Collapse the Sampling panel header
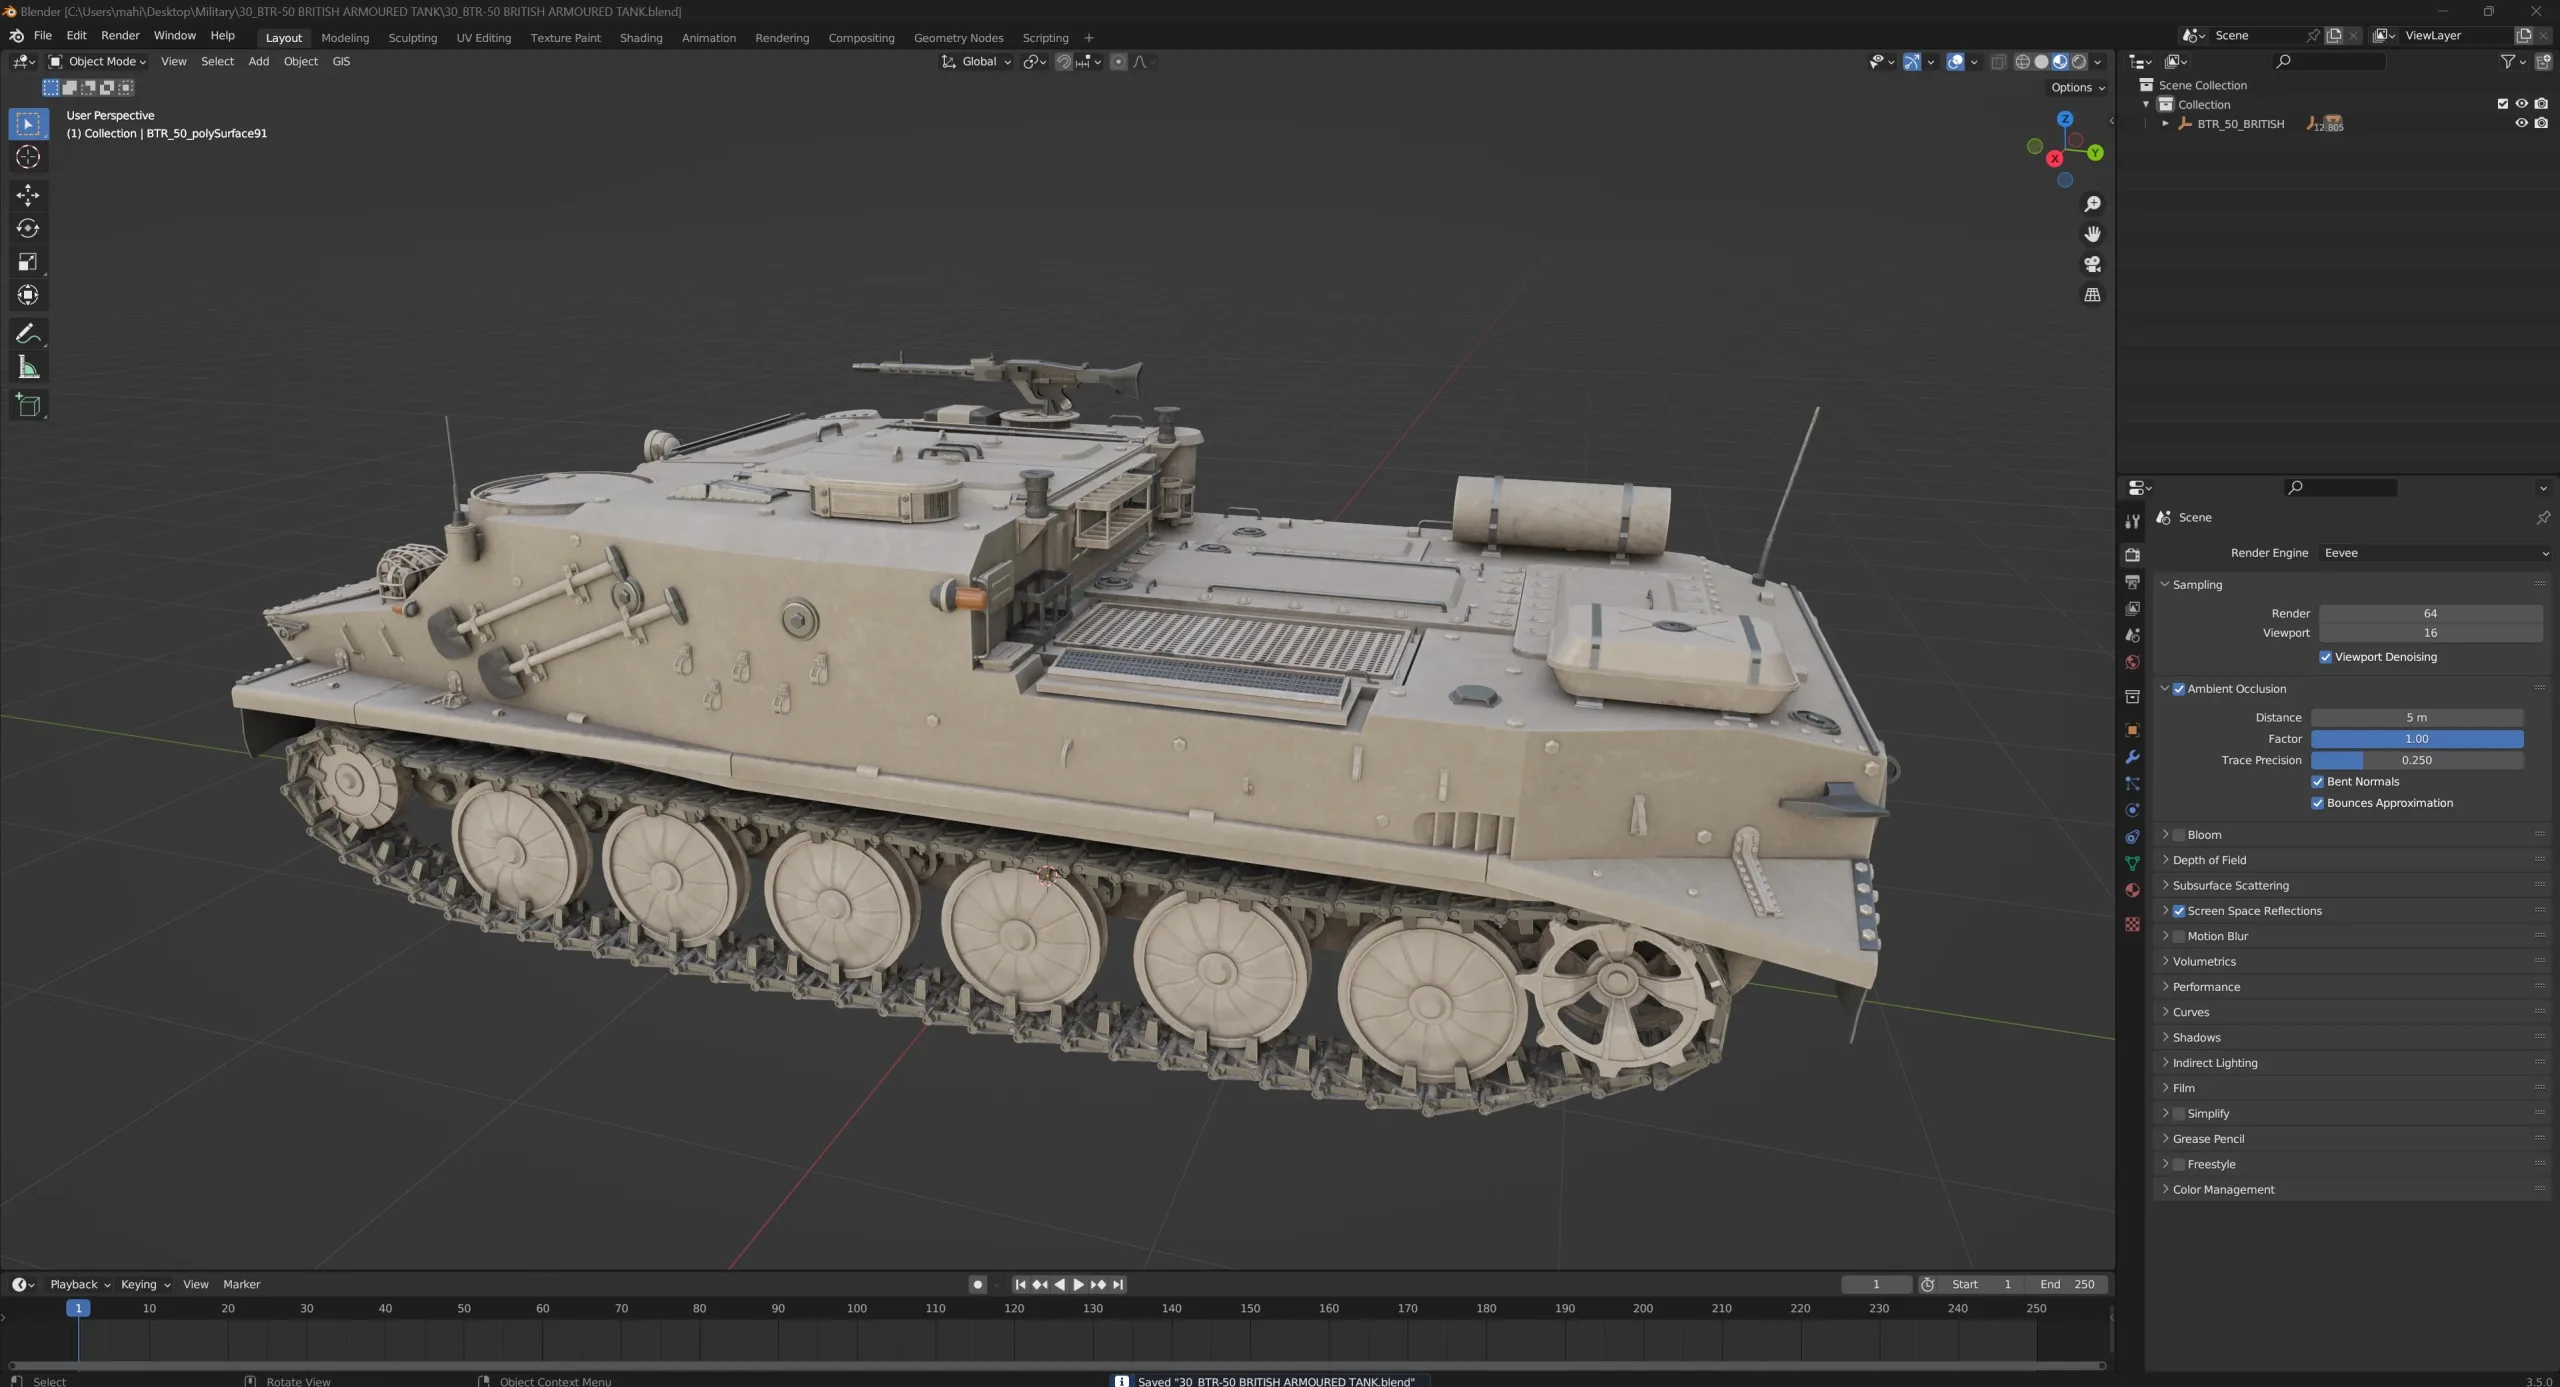This screenshot has width=2560, height=1387. click(2196, 584)
